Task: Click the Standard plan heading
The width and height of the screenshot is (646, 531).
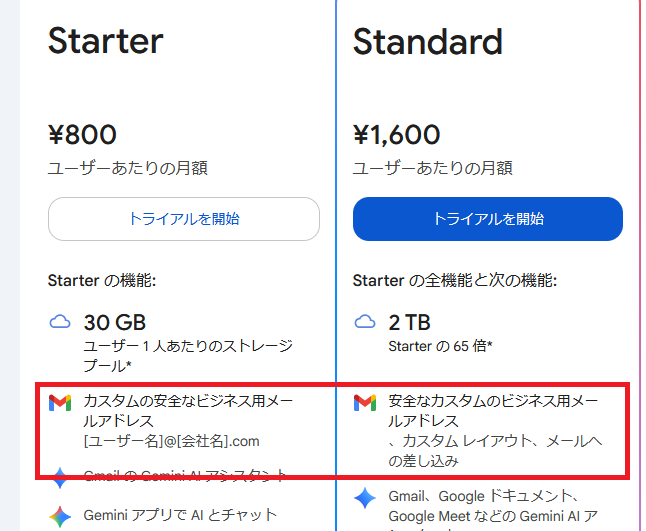Action: click(428, 41)
